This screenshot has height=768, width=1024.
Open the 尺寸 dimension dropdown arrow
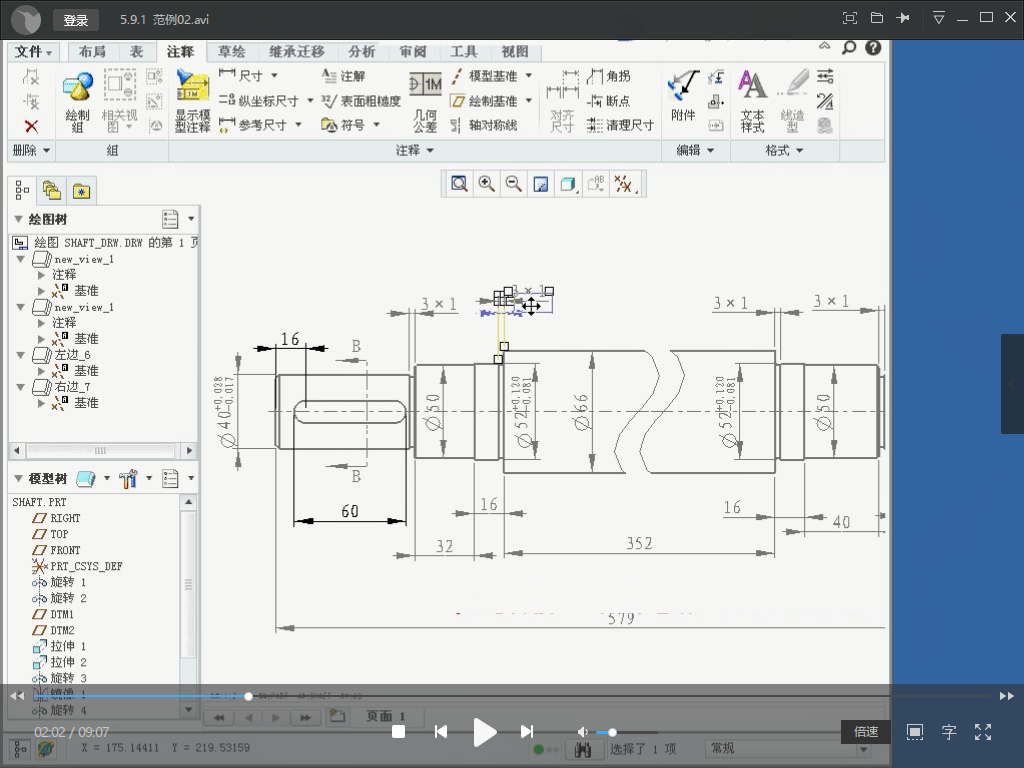click(x=274, y=76)
